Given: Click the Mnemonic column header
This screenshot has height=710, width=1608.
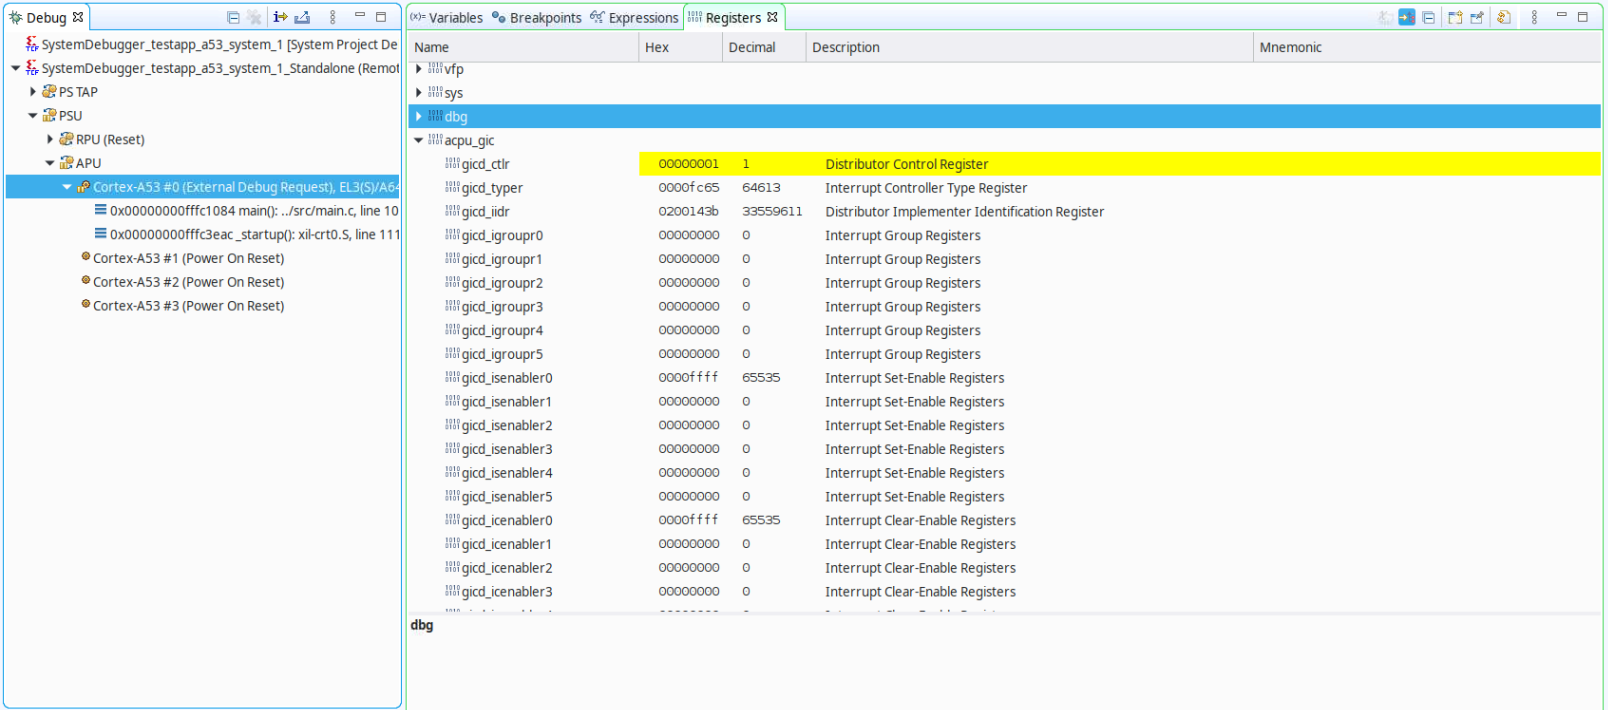Looking at the screenshot, I should pos(1290,47).
